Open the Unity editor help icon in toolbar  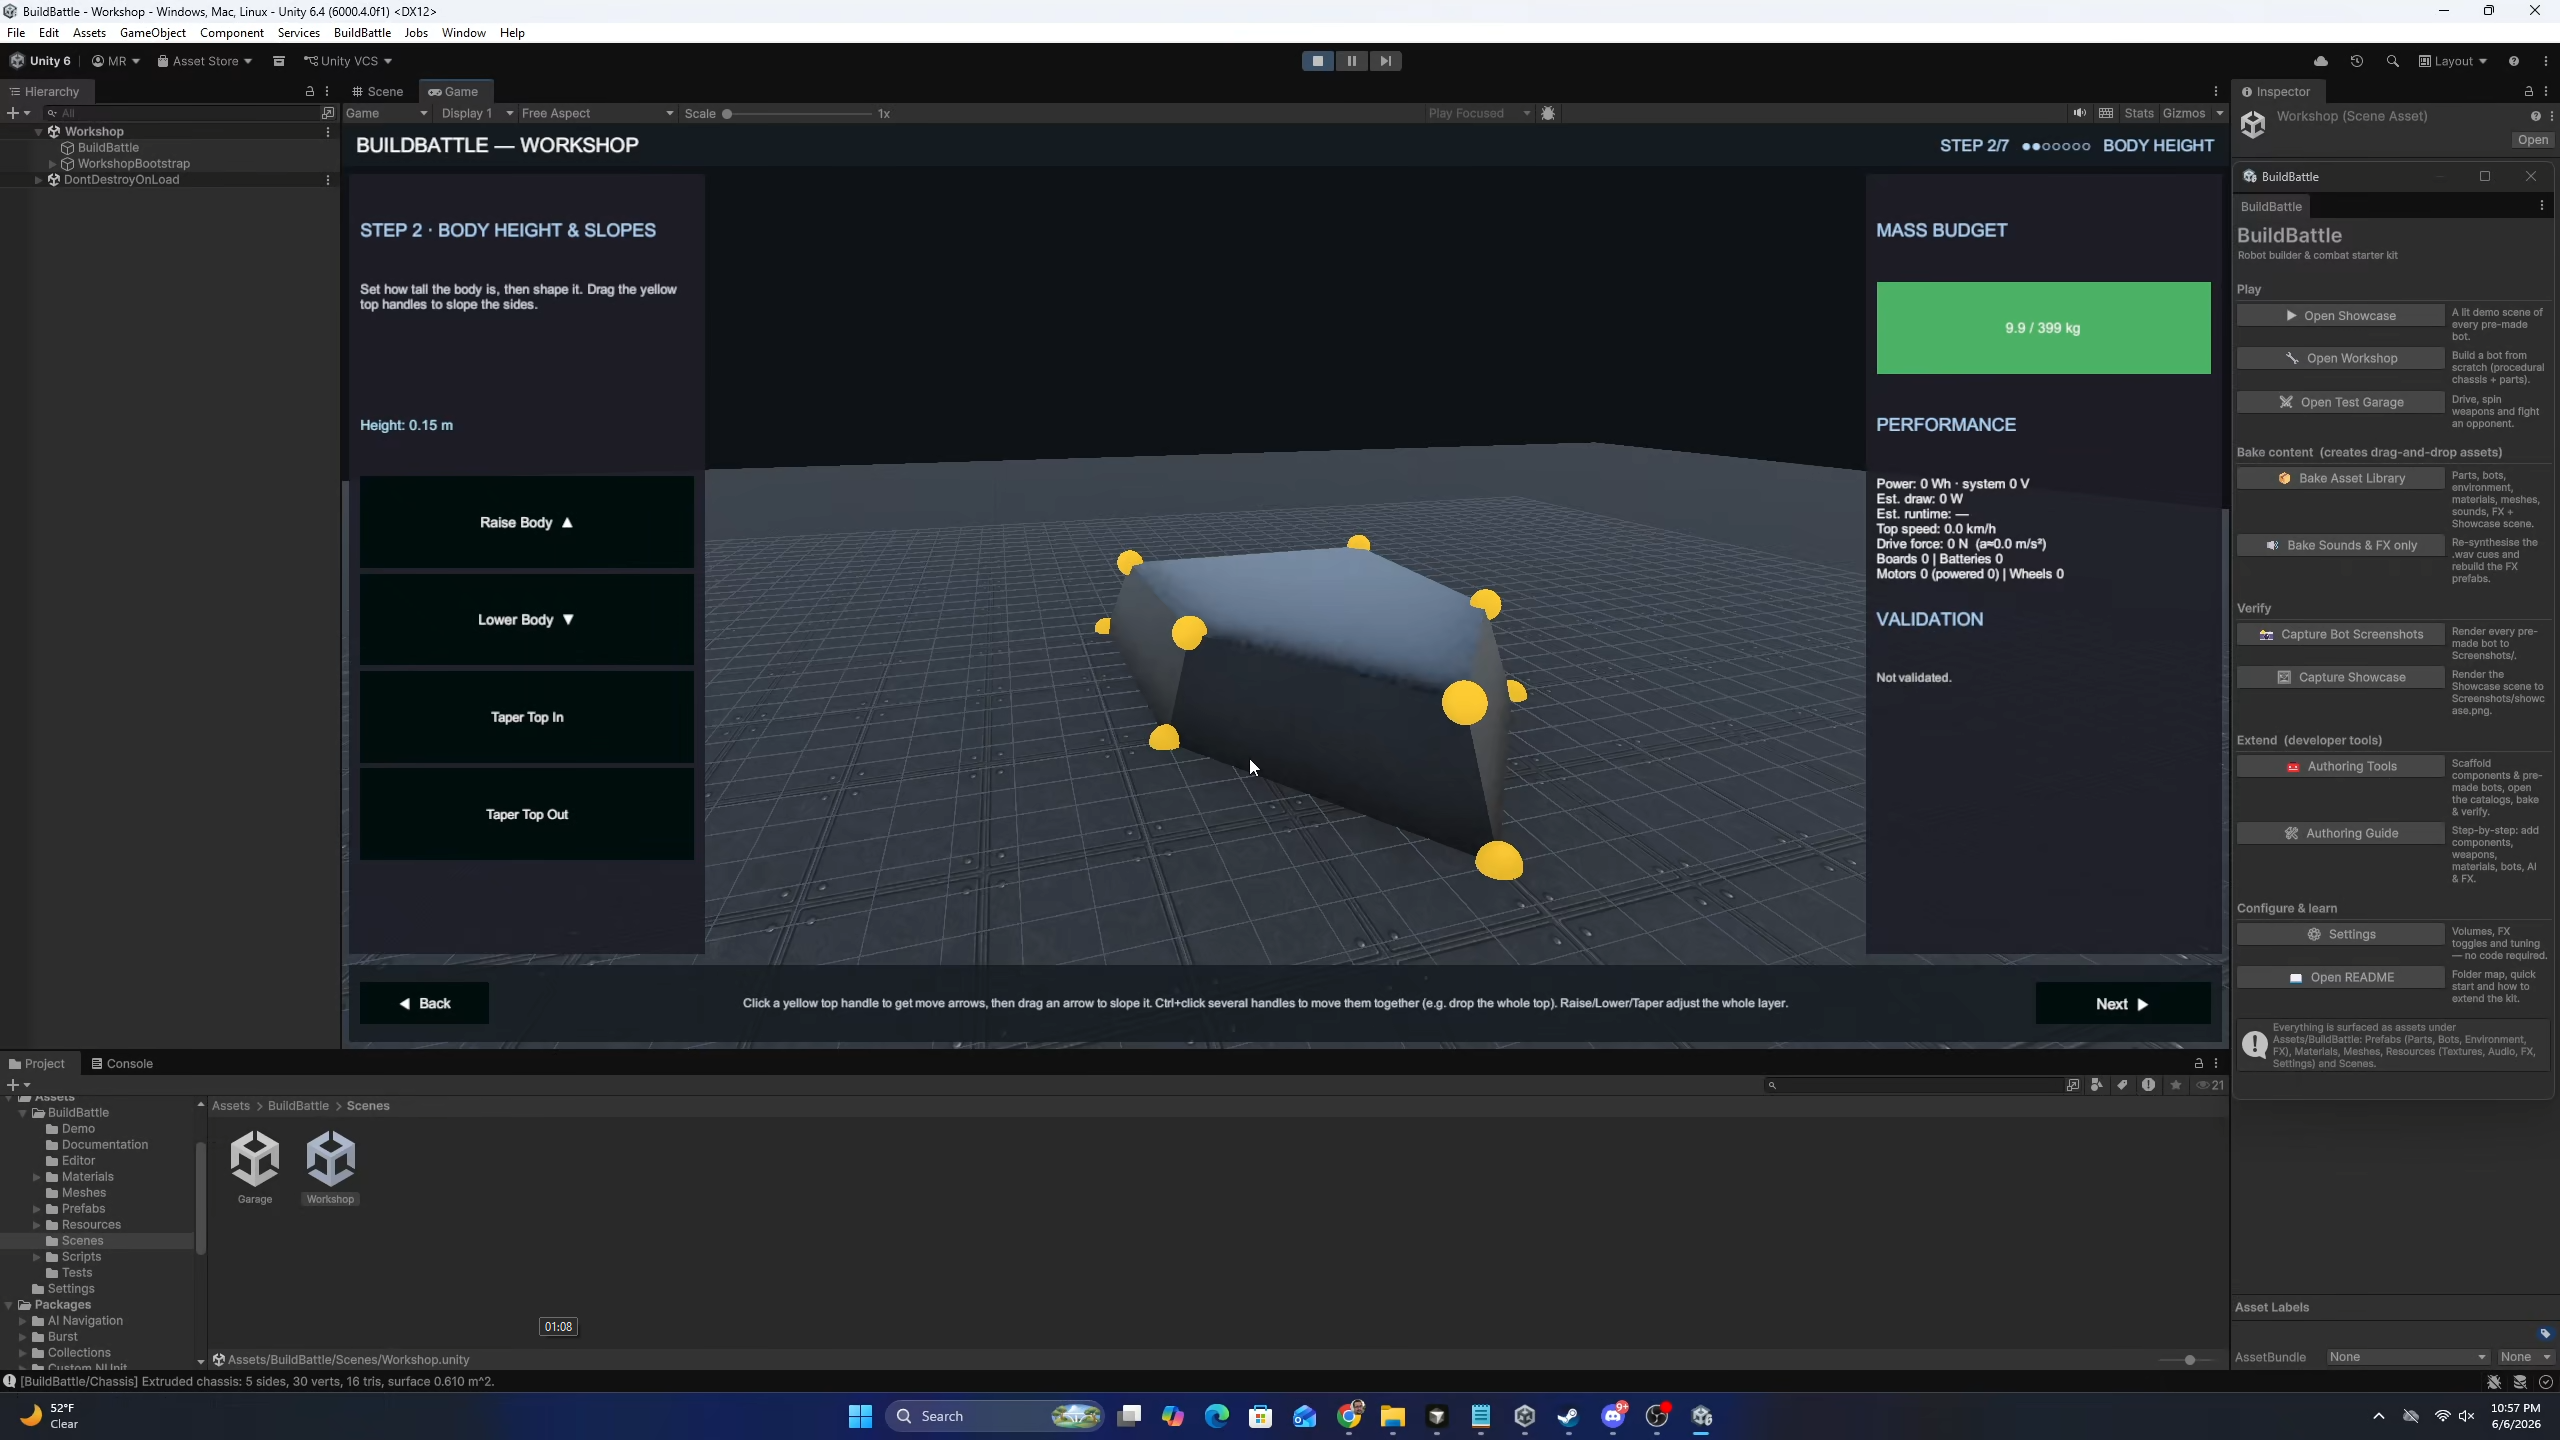(x=2513, y=61)
